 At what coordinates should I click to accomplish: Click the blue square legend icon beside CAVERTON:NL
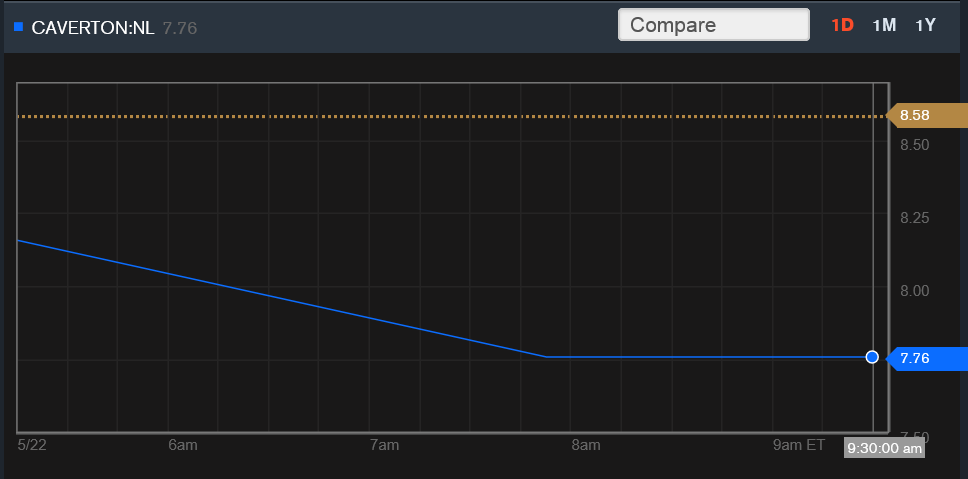tap(18, 27)
